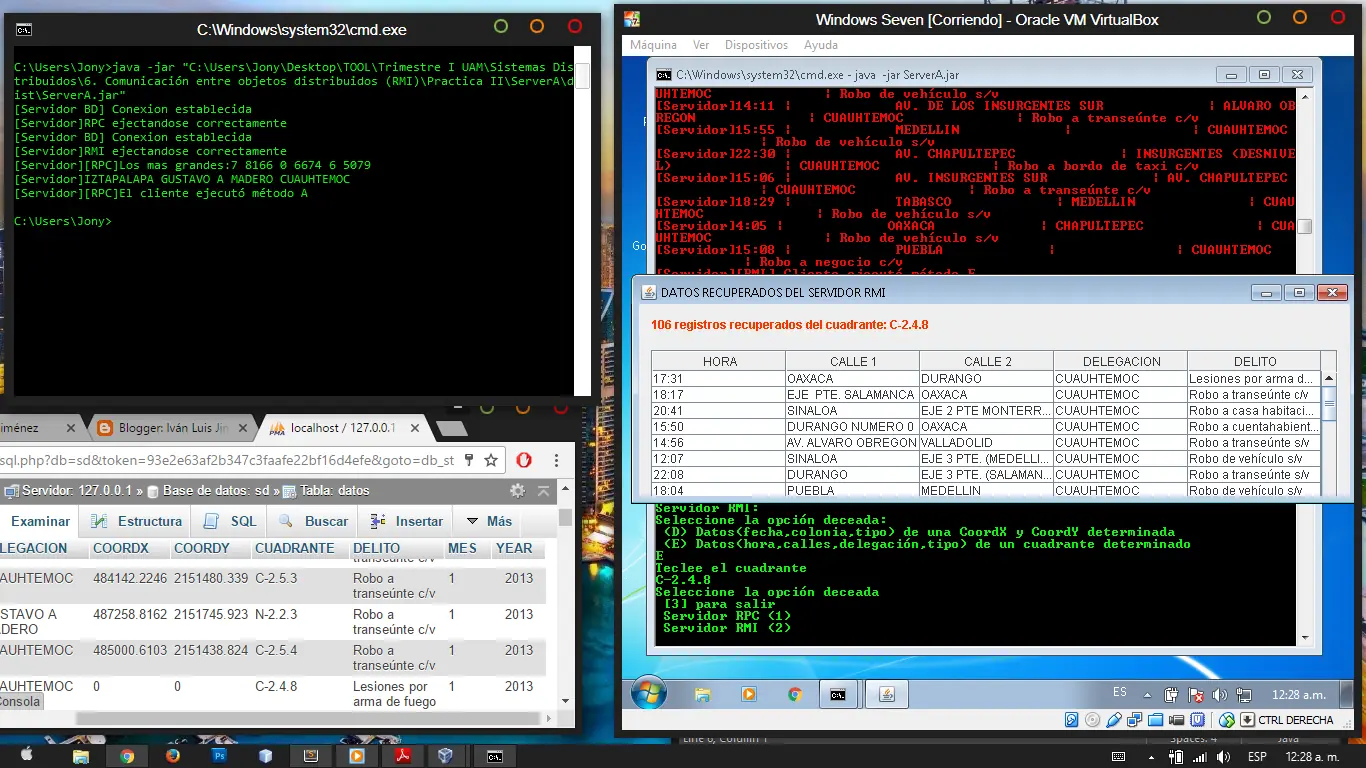Screen dimensions: 1366x768
Task: Open the Máquina menu in VirtualBox
Action: click(653, 45)
